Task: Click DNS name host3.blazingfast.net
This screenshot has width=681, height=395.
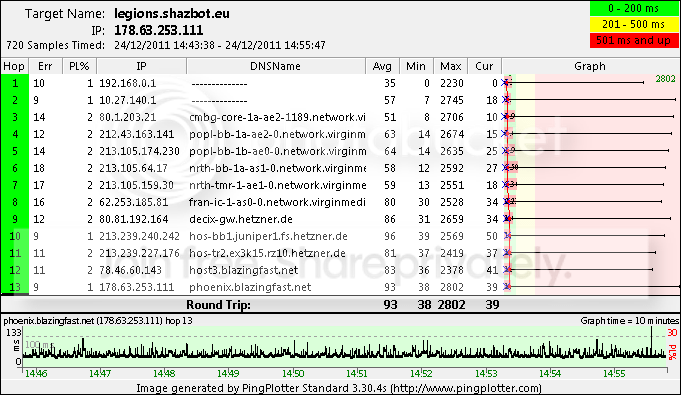Action: click(243, 270)
